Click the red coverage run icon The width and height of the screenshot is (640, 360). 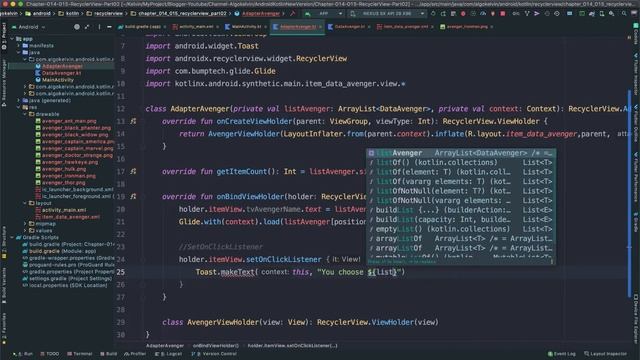pos(493,13)
